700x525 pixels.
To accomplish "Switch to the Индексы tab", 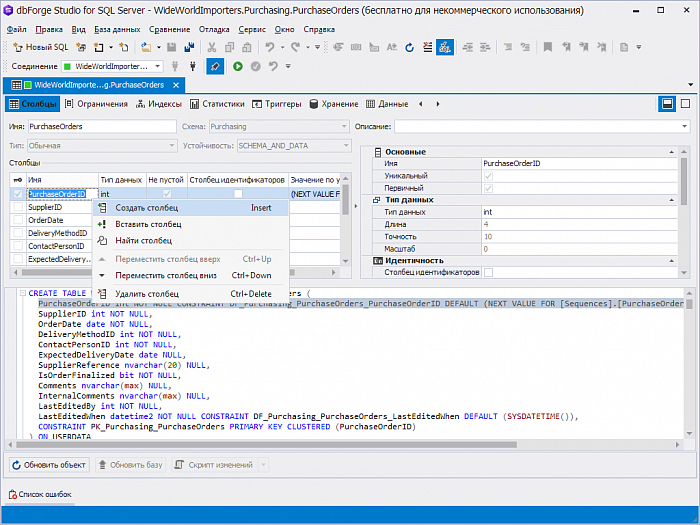I will 159,104.
